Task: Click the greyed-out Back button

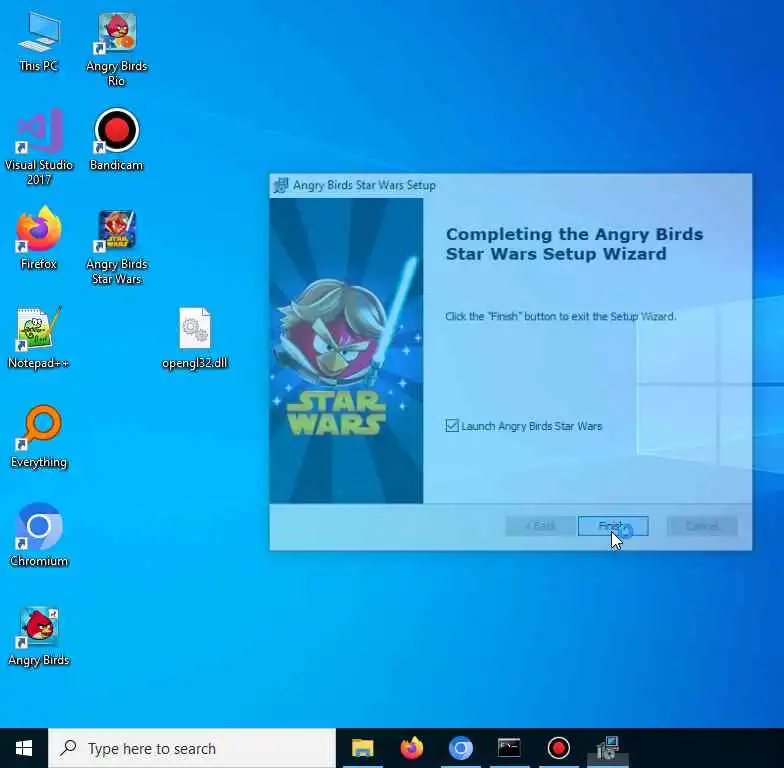Action: pos(540,526)
